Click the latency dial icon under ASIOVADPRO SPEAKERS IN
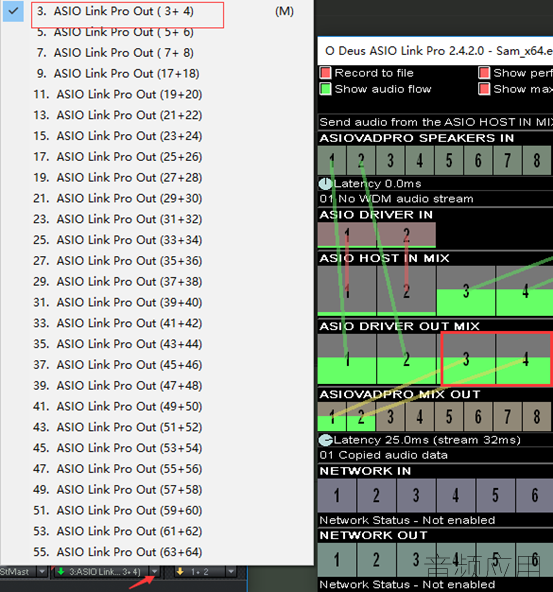 [x=325, y=184]
